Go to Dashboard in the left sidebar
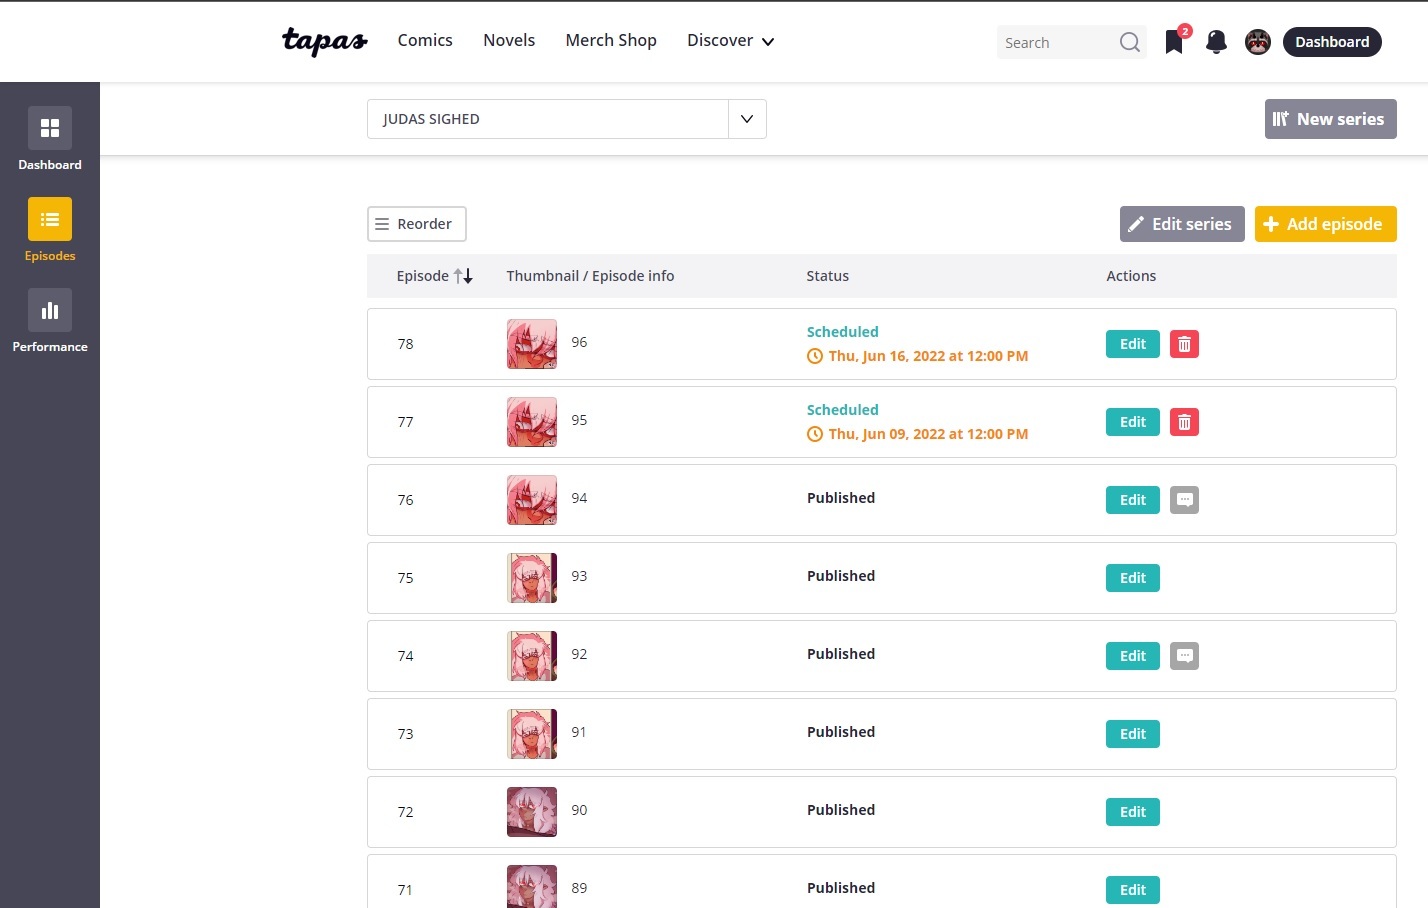Viewport: 1428px width, 908px height. pos(50,139)
